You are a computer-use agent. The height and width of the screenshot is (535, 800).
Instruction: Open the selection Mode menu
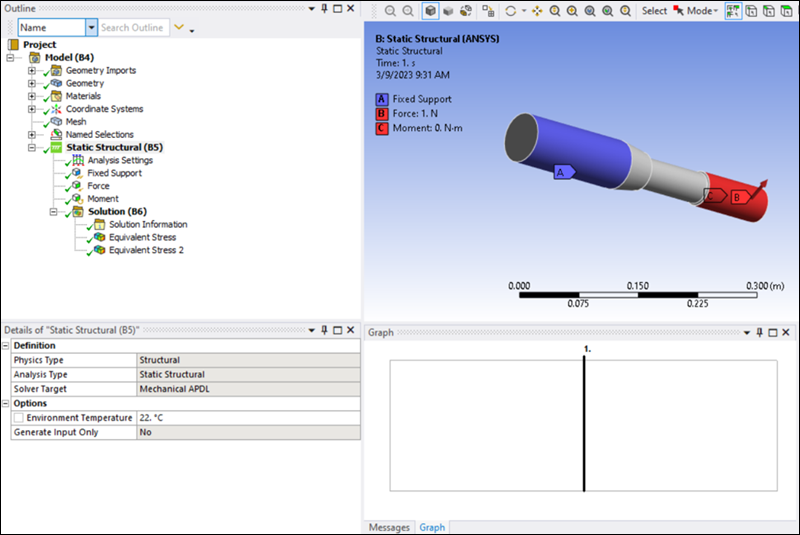699,11
